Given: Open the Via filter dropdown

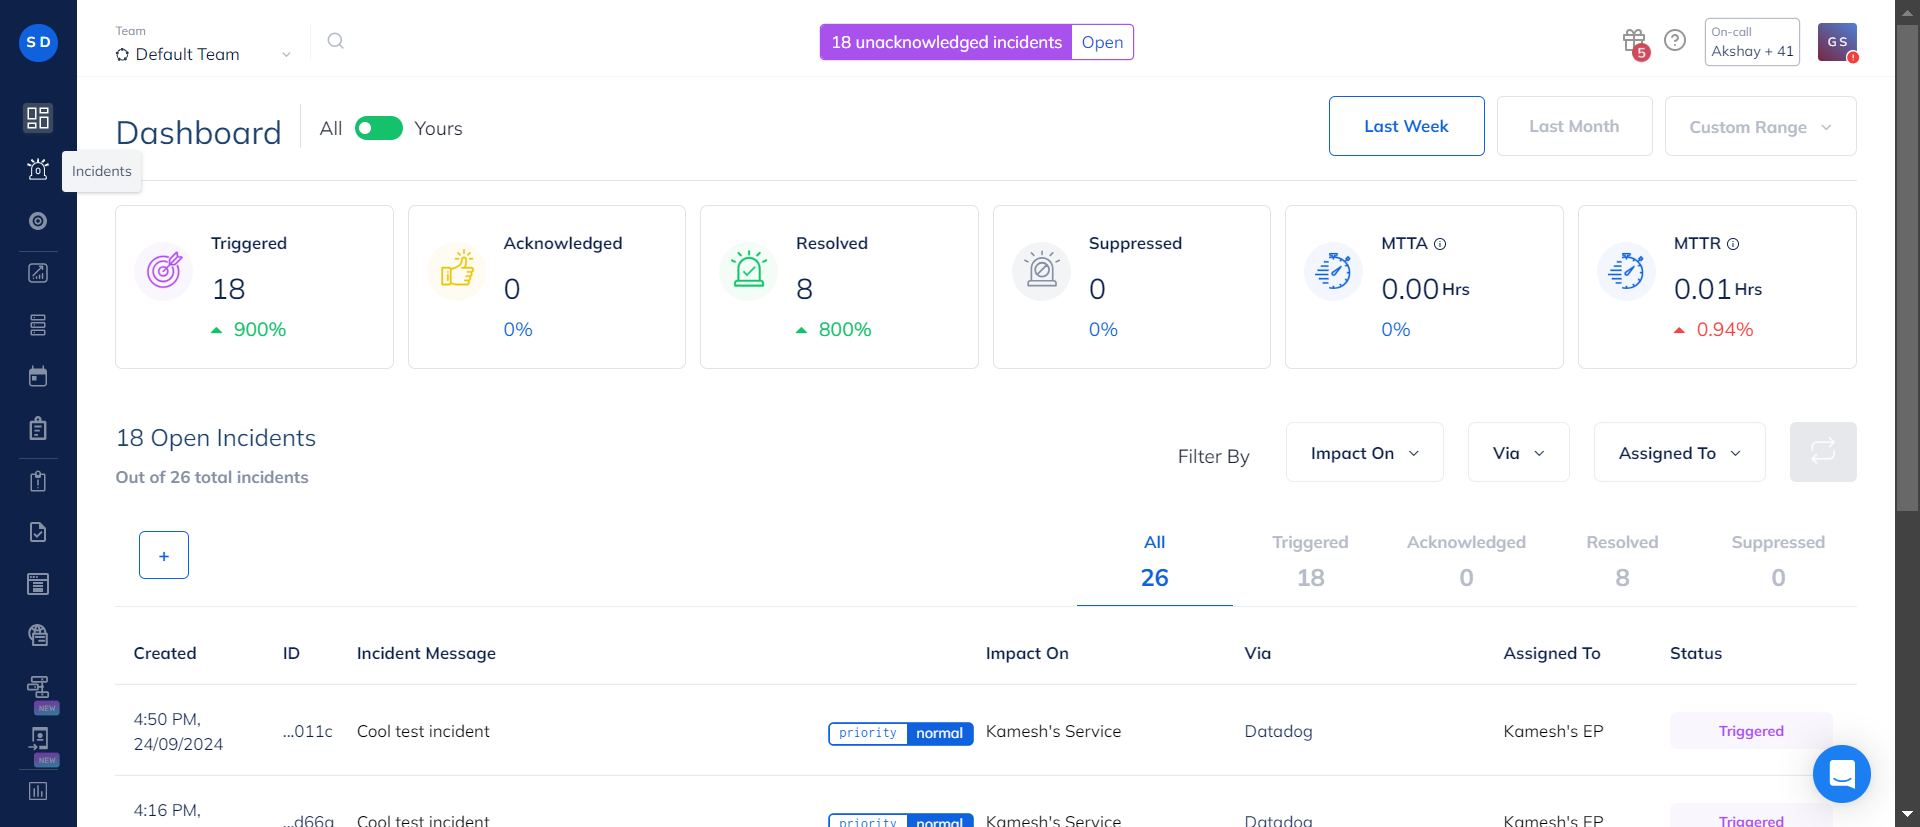Looking at the screenshot, I should (1518, 453).
